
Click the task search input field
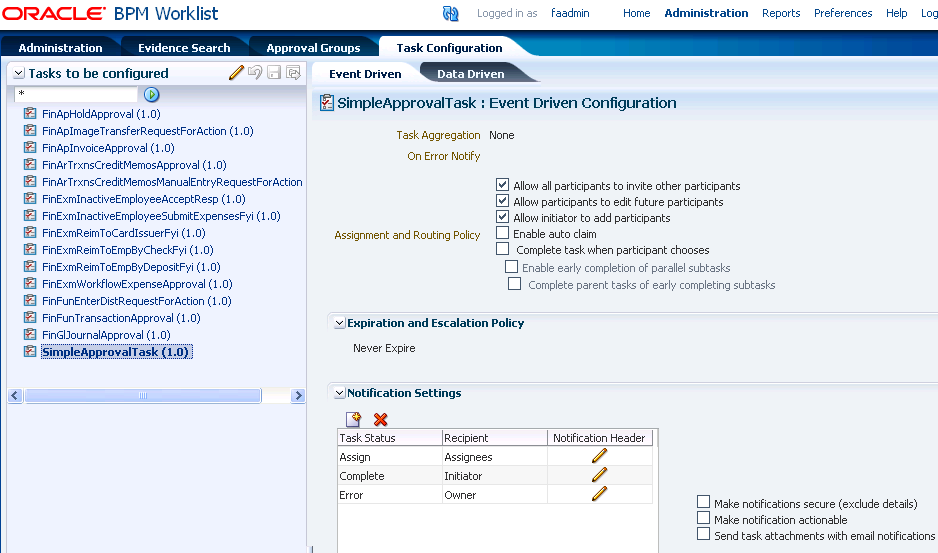click(77, 94)
